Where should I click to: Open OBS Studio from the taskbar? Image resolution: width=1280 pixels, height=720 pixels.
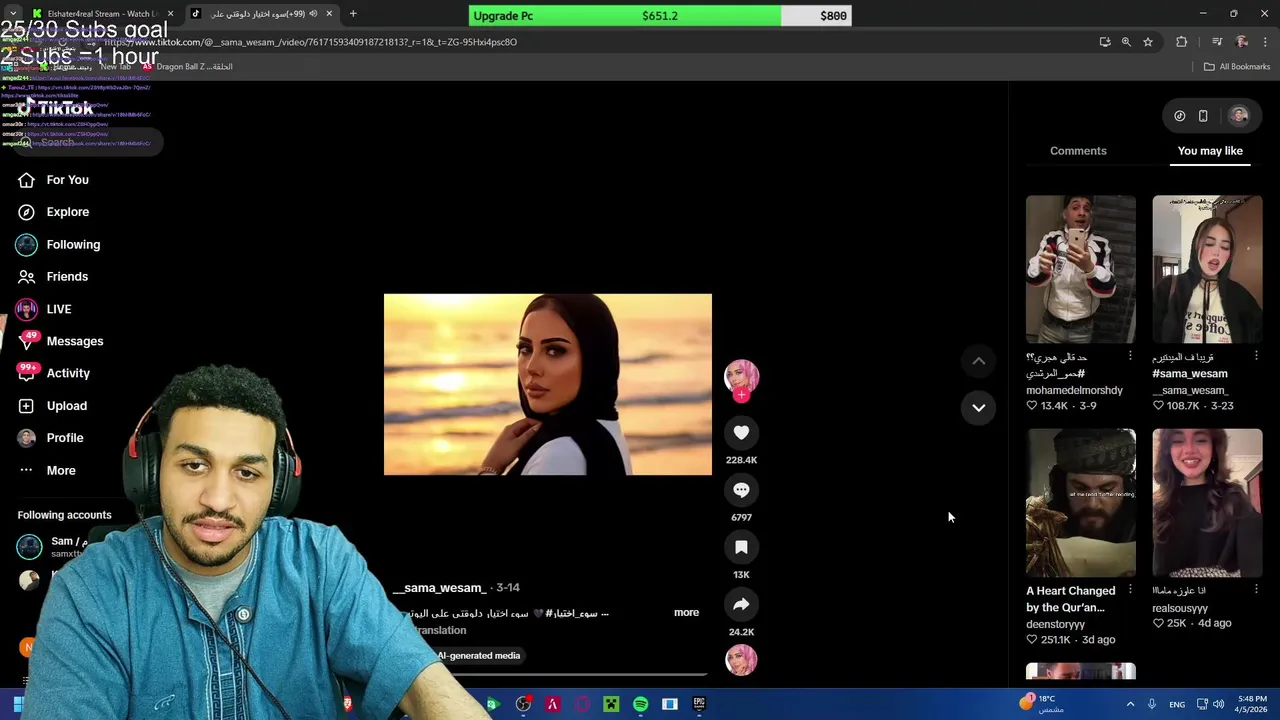(x=523, y=704)
